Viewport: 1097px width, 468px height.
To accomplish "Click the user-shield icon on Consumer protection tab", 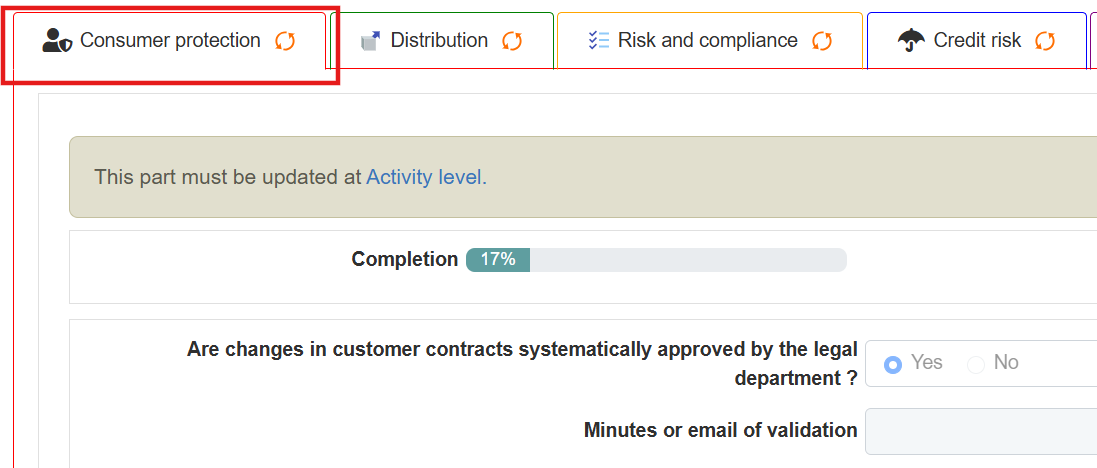I will click(x=56, y=40).
